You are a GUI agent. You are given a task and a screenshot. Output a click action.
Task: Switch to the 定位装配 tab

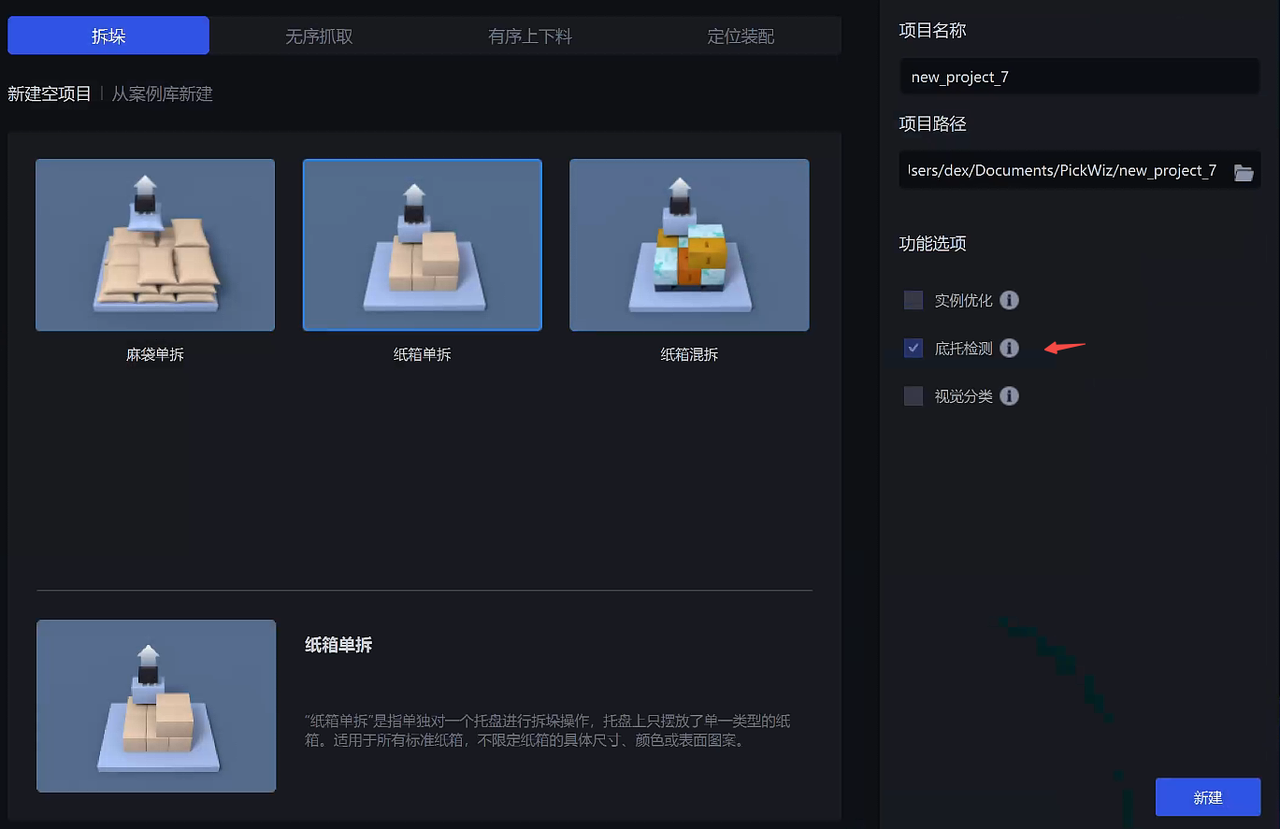[740, 36]
